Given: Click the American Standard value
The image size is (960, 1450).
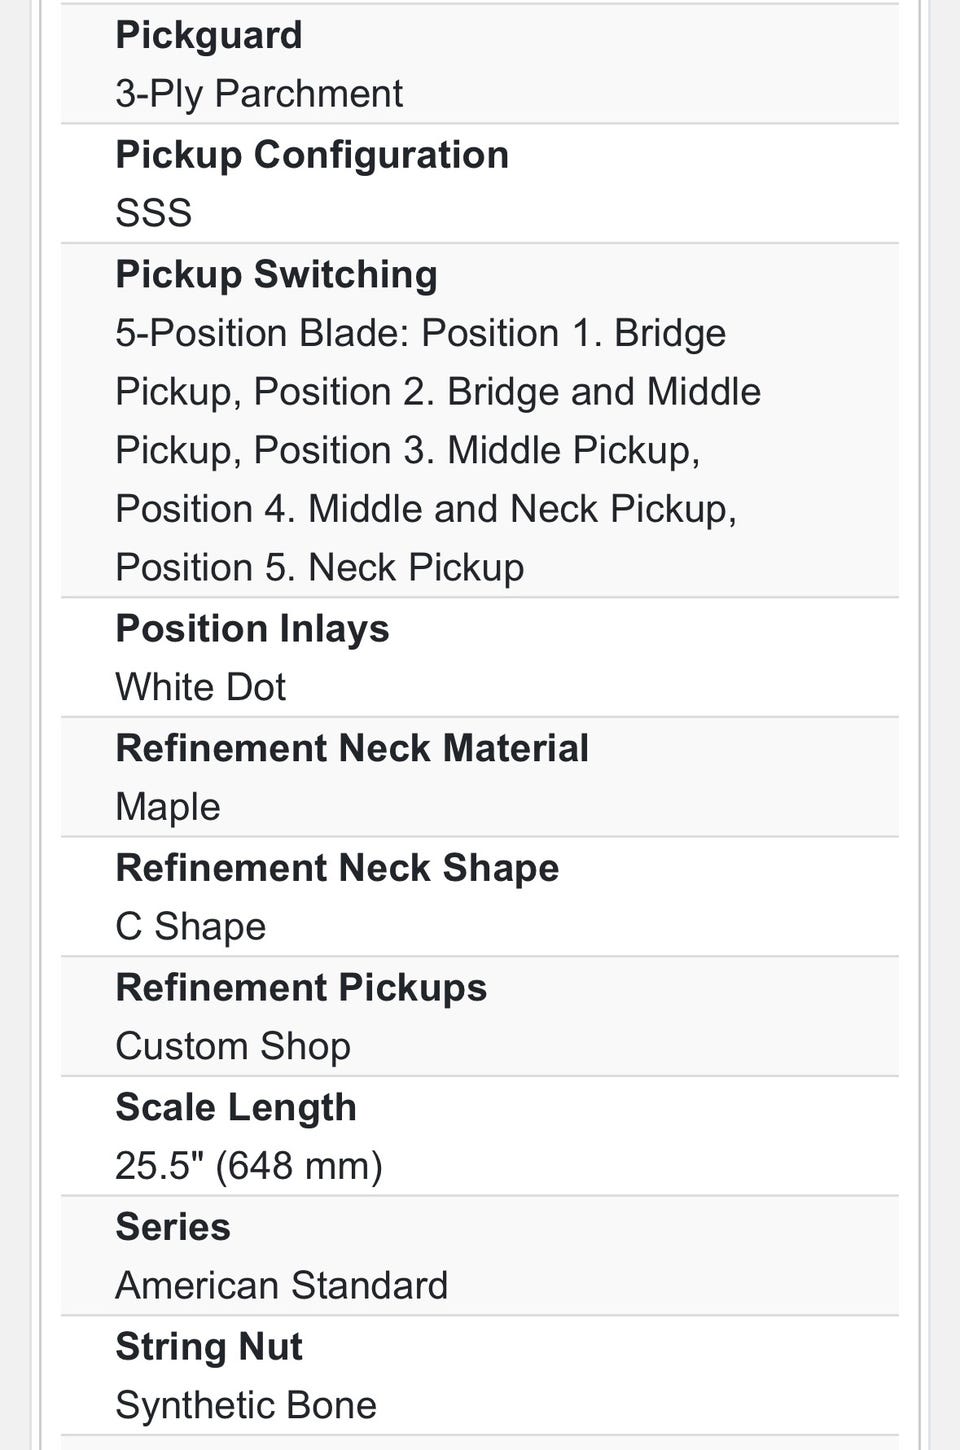Looking at the screenshot, I should pyautogui.click(x=282, y=1286).
